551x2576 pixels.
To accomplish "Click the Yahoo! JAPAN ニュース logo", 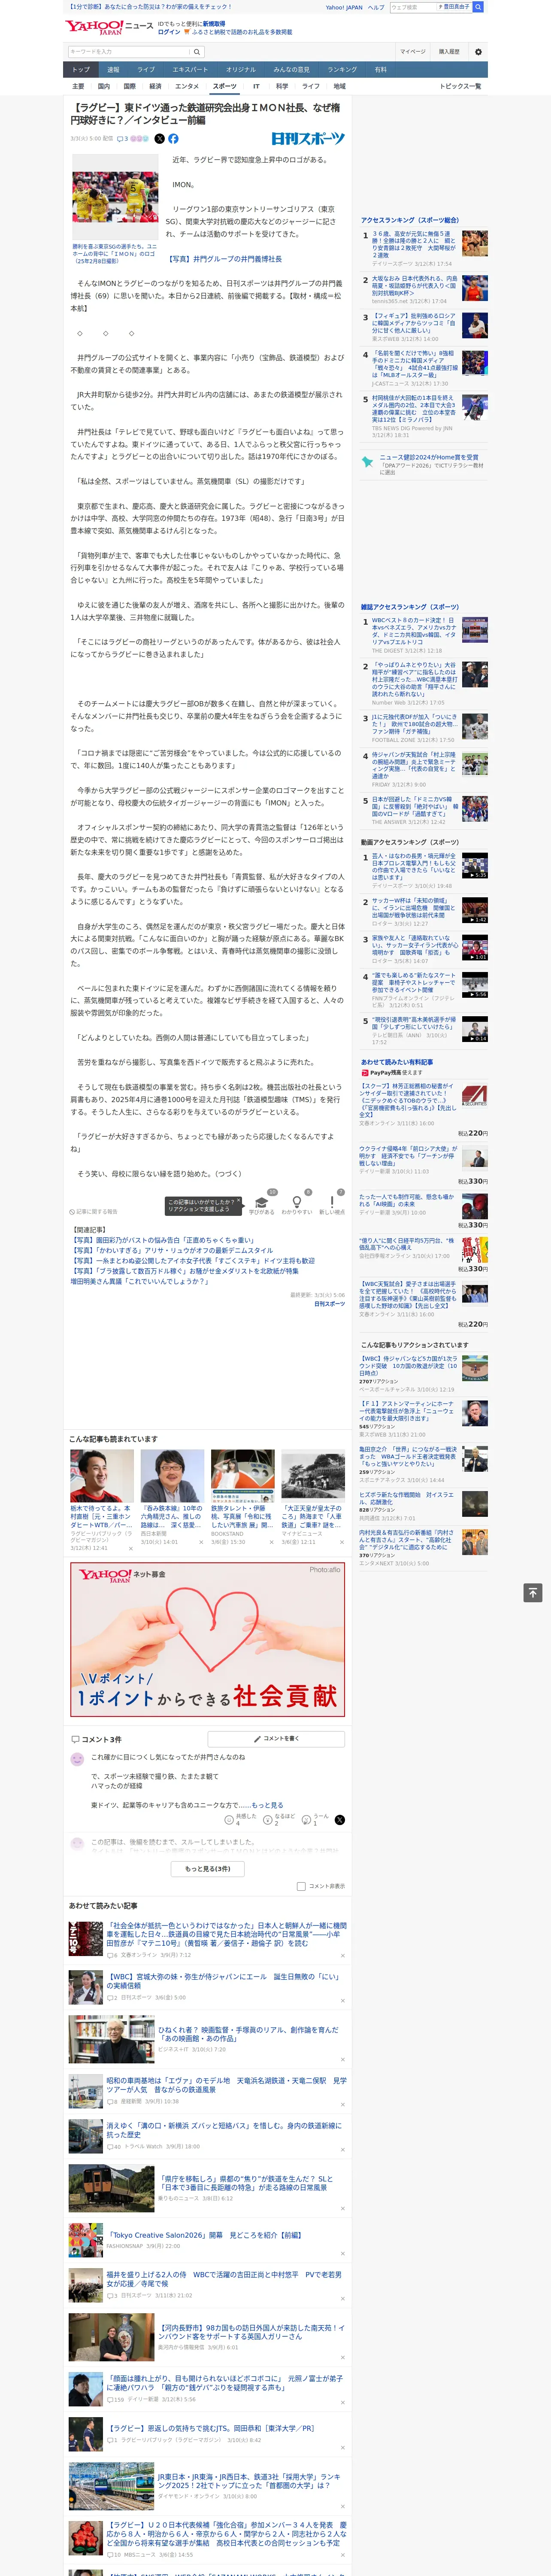I will pyautogui.click(x=110, y=28).
